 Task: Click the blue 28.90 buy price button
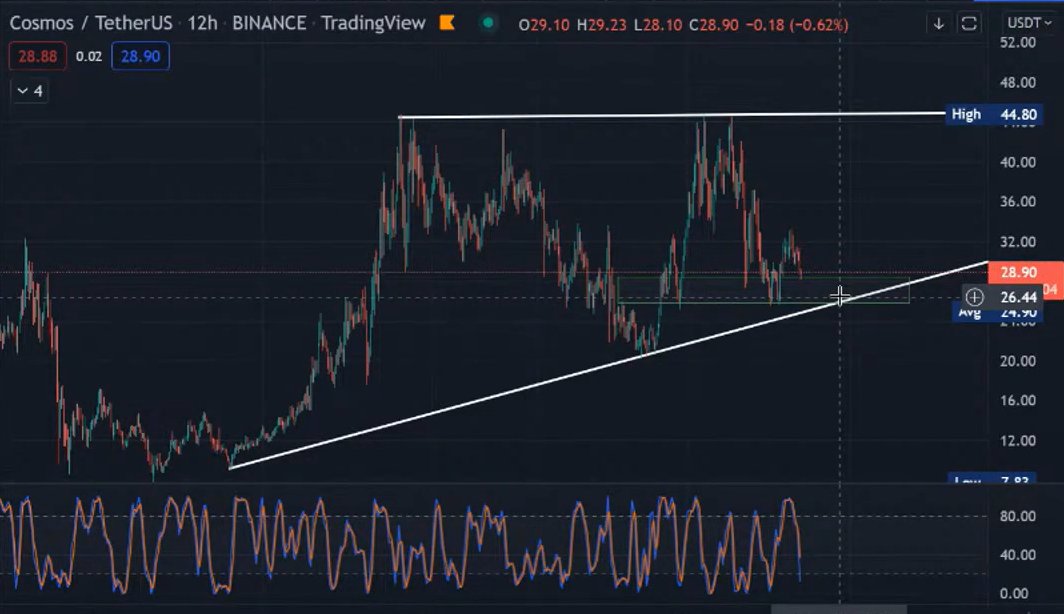click(x=140, y=57)
